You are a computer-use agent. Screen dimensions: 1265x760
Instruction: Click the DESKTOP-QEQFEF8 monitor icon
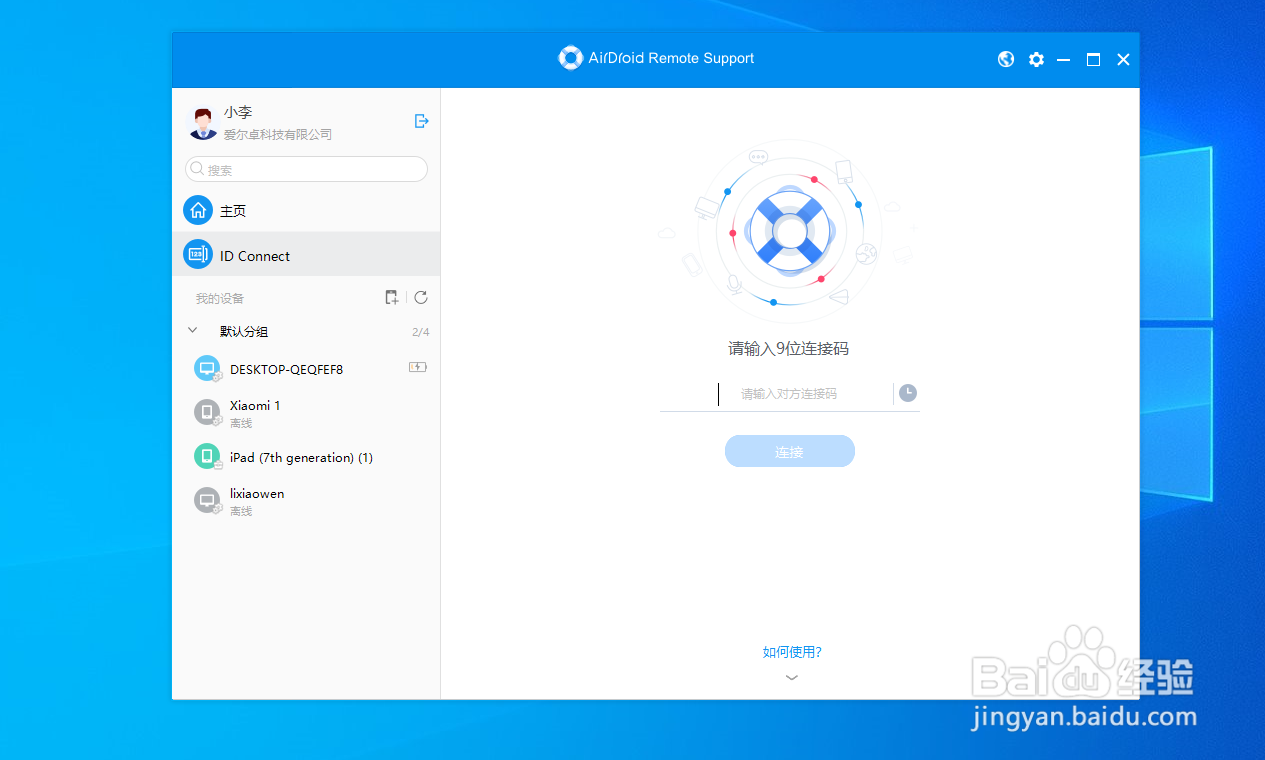pyautogui.click(x=207, y=368)
